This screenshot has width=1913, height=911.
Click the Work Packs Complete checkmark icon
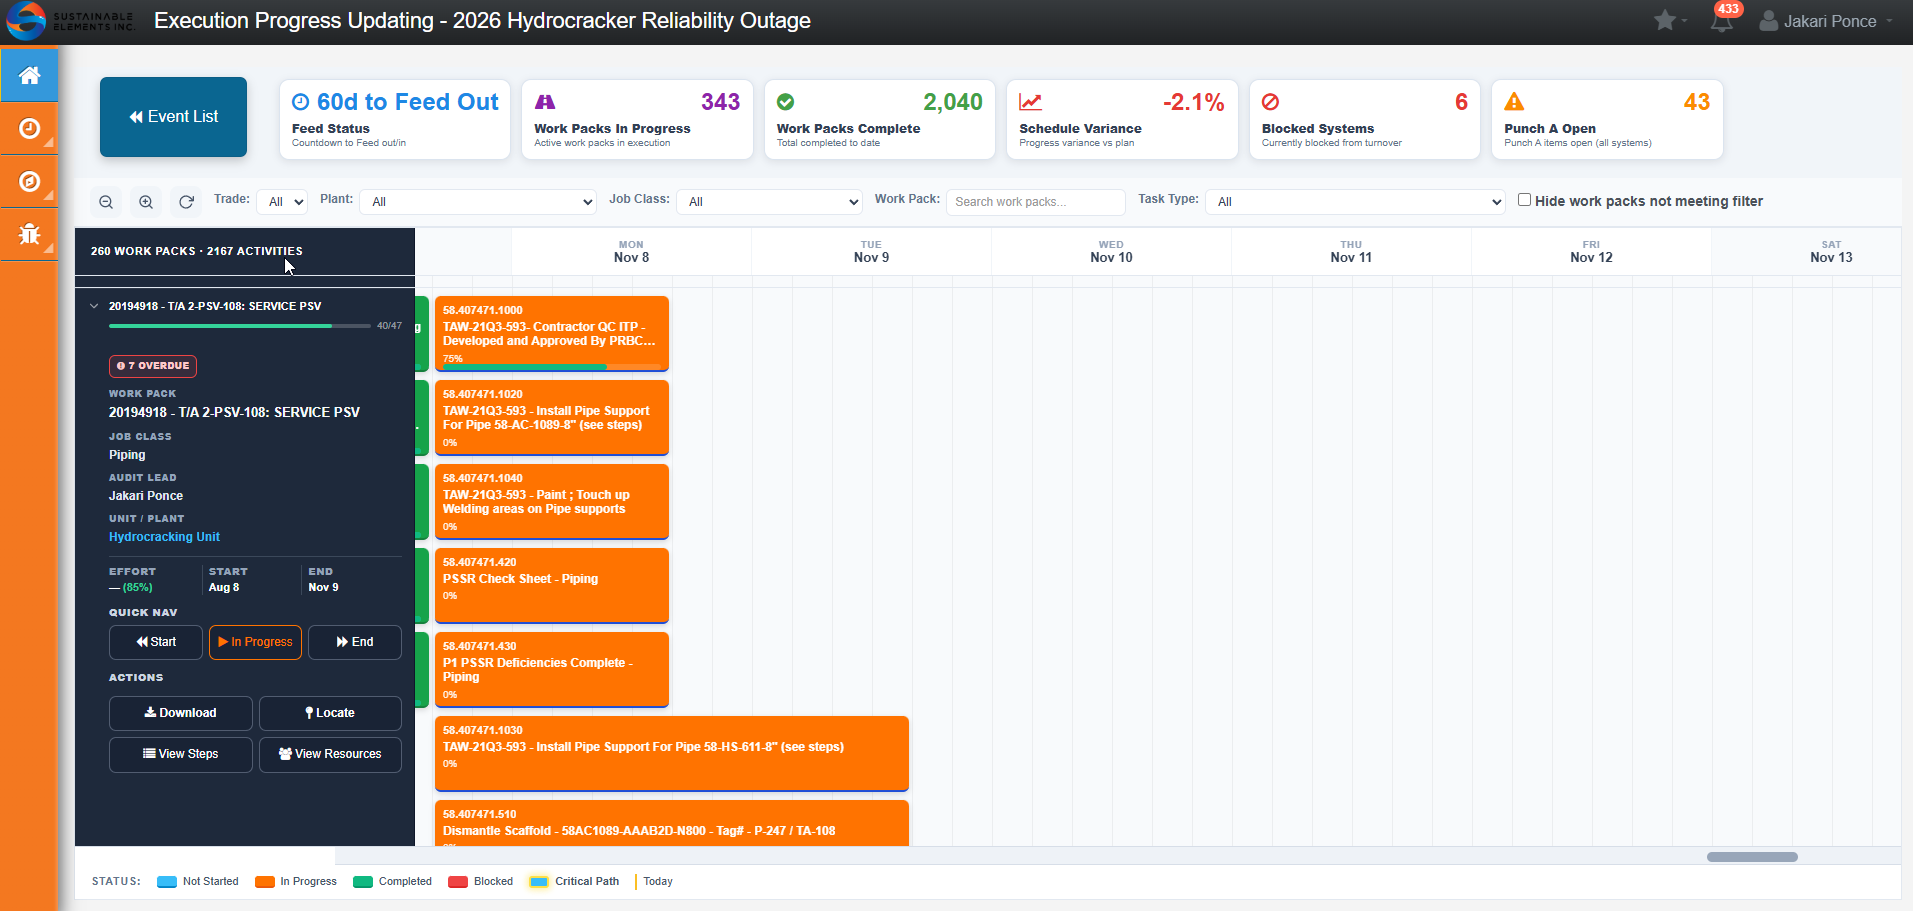pos(786,102)
